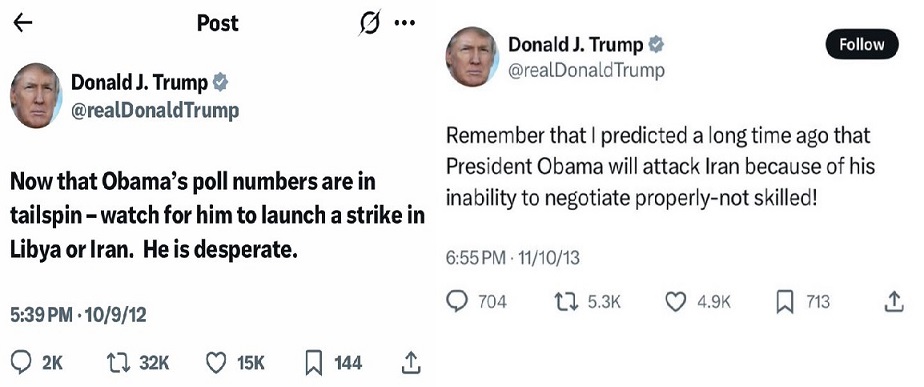Click reply icon with 704 replies
The width and height of the screenshot is (924, 387).
point(456,302)
